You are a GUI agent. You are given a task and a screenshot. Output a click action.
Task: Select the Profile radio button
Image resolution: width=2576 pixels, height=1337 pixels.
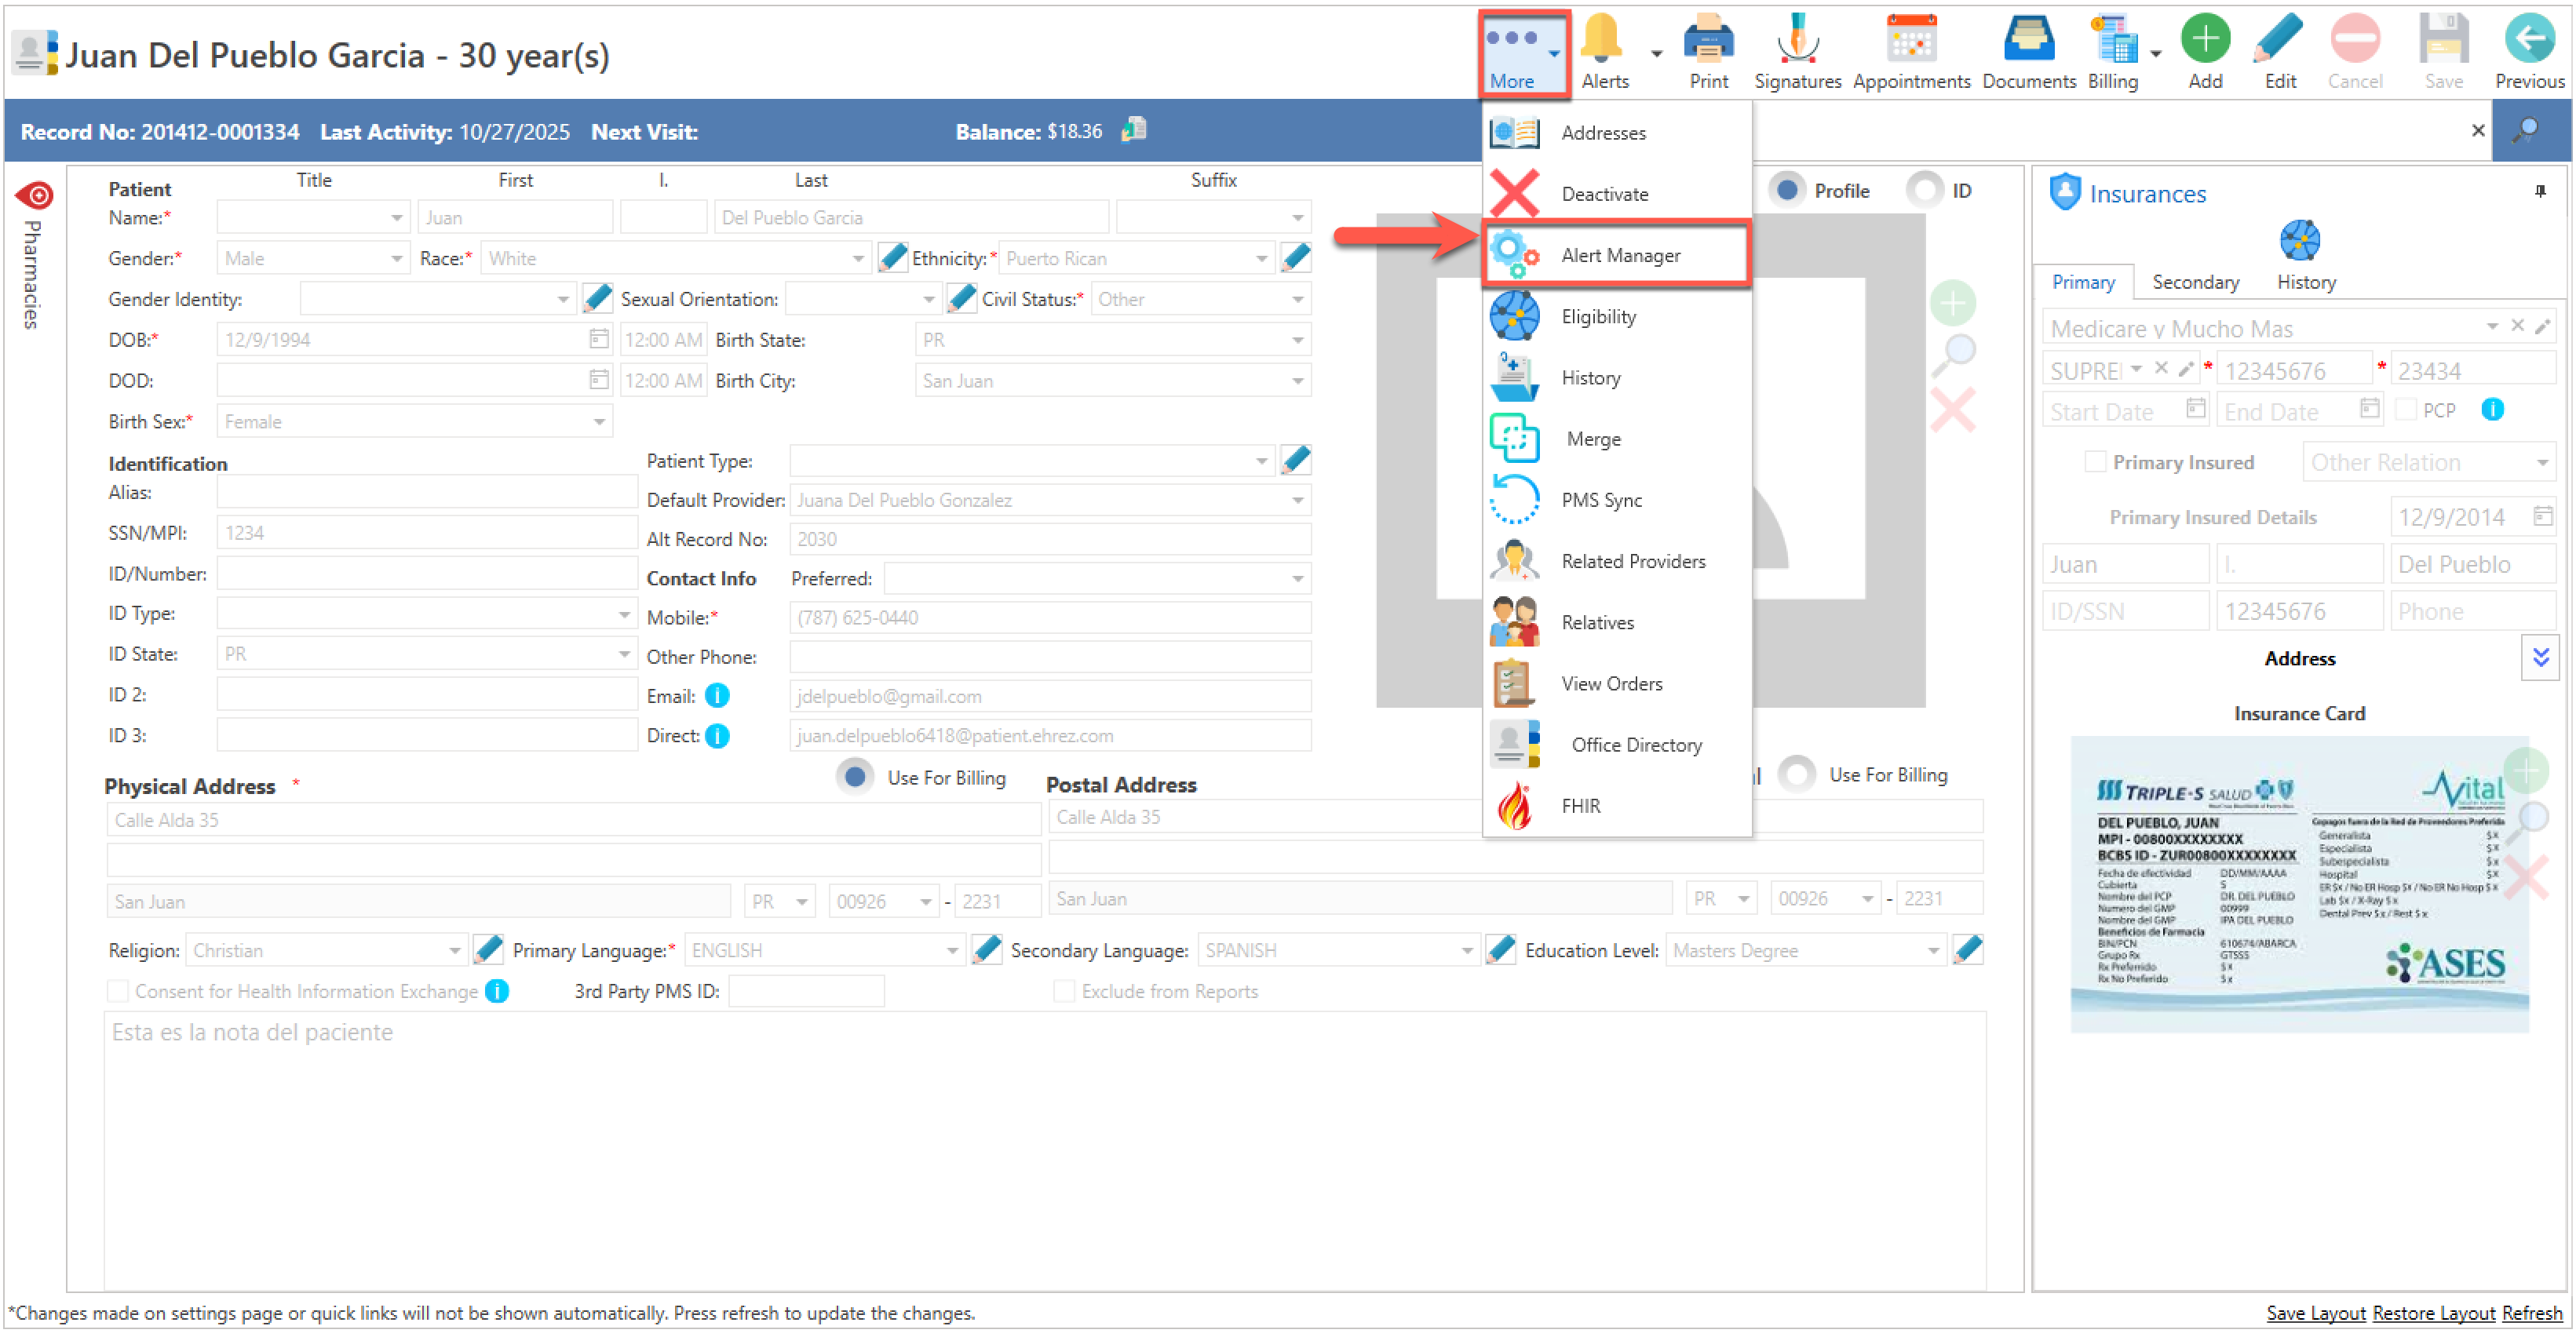point(1787,190)
